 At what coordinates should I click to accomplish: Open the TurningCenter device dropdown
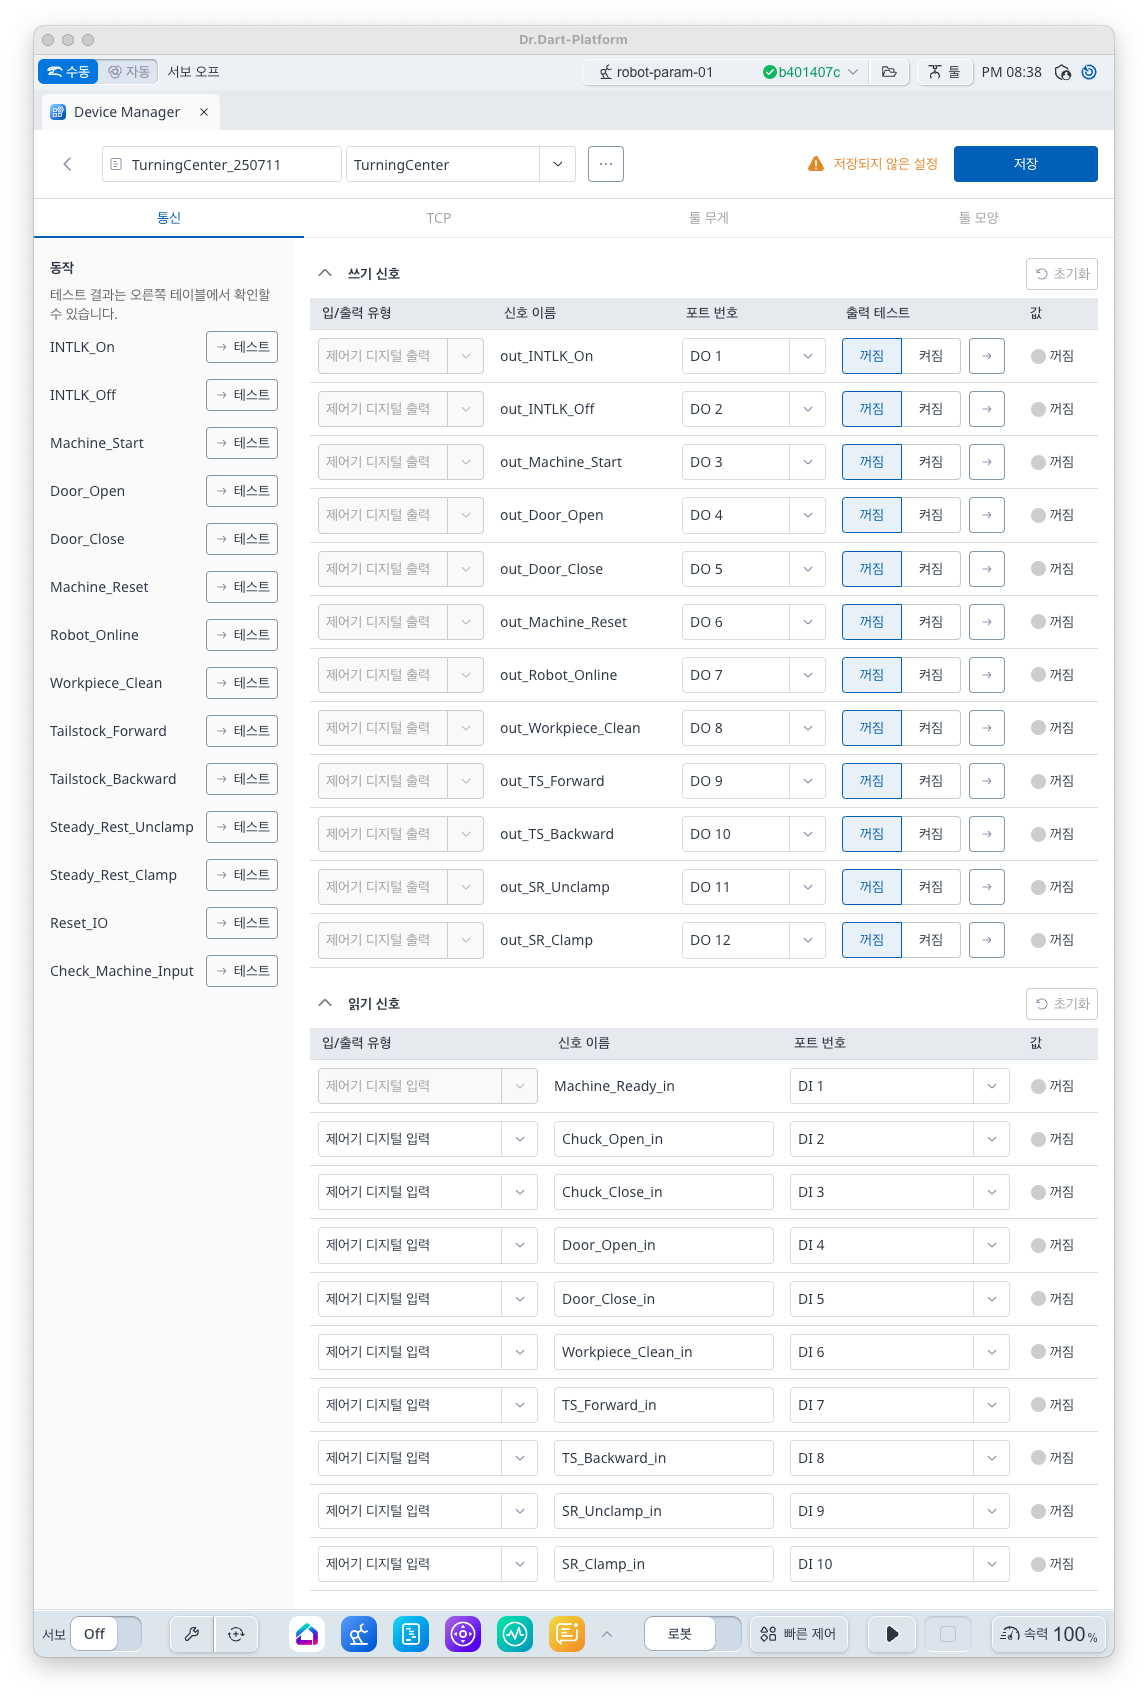click(x=557, y=164)
